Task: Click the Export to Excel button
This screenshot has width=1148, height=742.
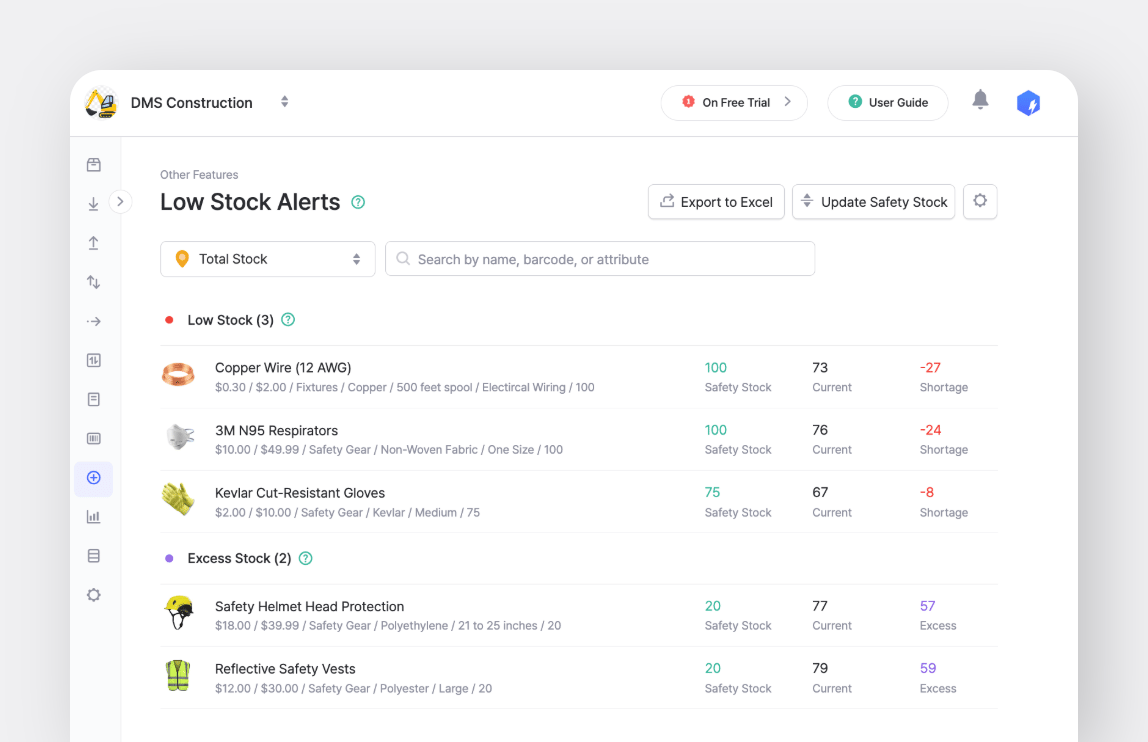Action: (716, 201)
